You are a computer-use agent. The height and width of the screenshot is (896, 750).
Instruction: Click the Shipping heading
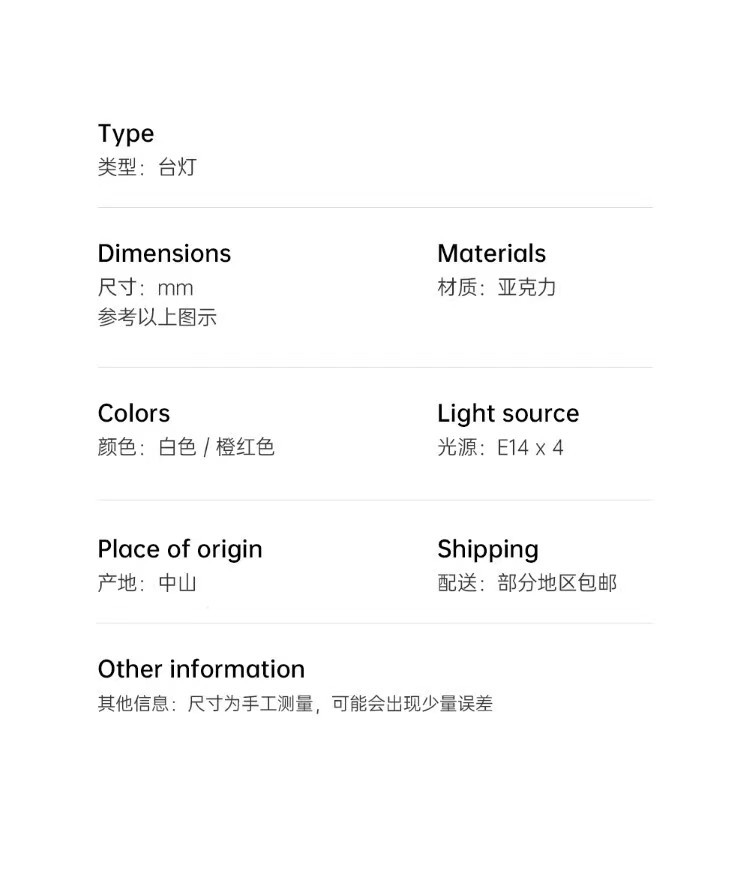coord(488,549)
